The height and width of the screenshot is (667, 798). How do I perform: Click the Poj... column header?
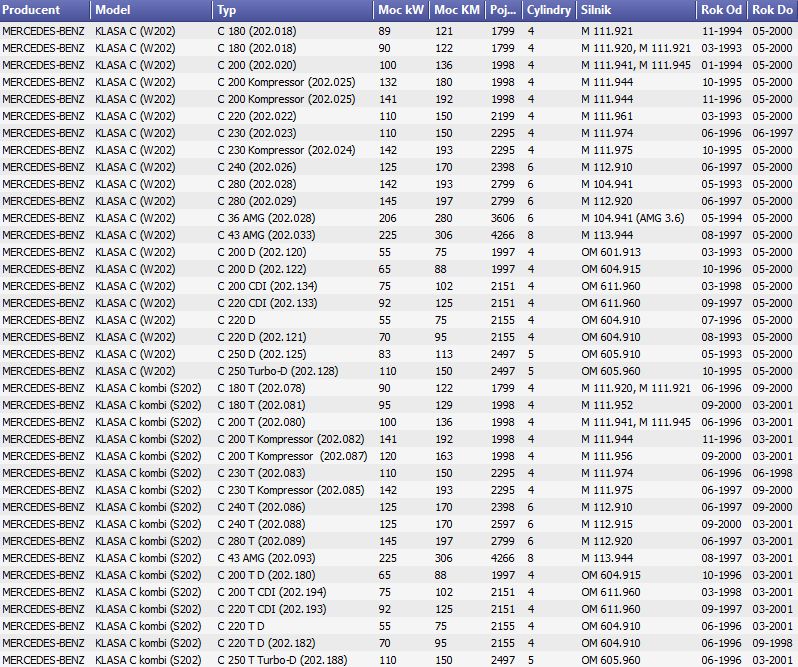click(503, 10)
